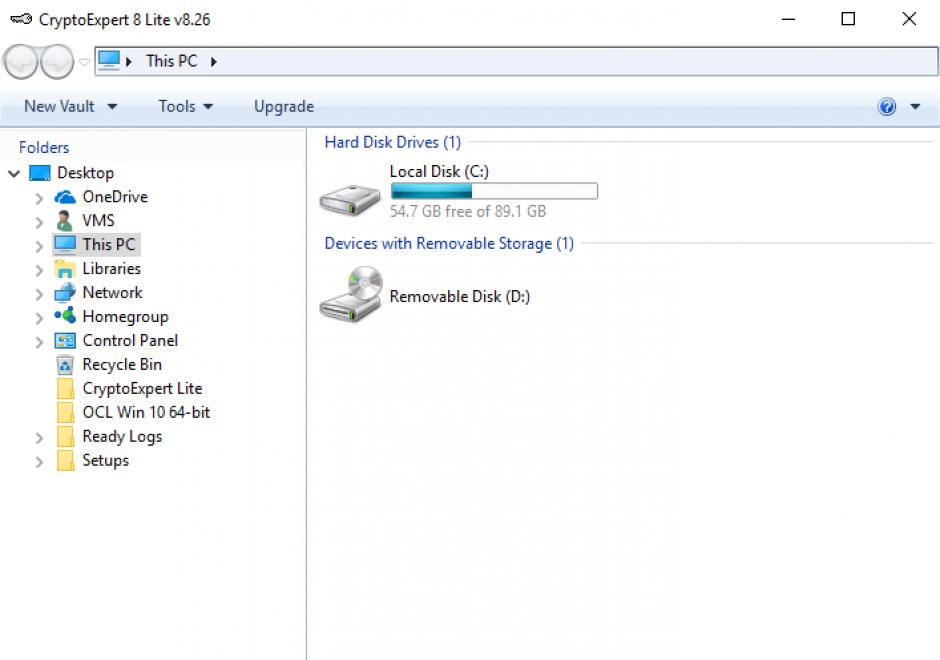940x660 pixels.
Task: Click the Removable Disk (D:) label
Action: (459, 297)
